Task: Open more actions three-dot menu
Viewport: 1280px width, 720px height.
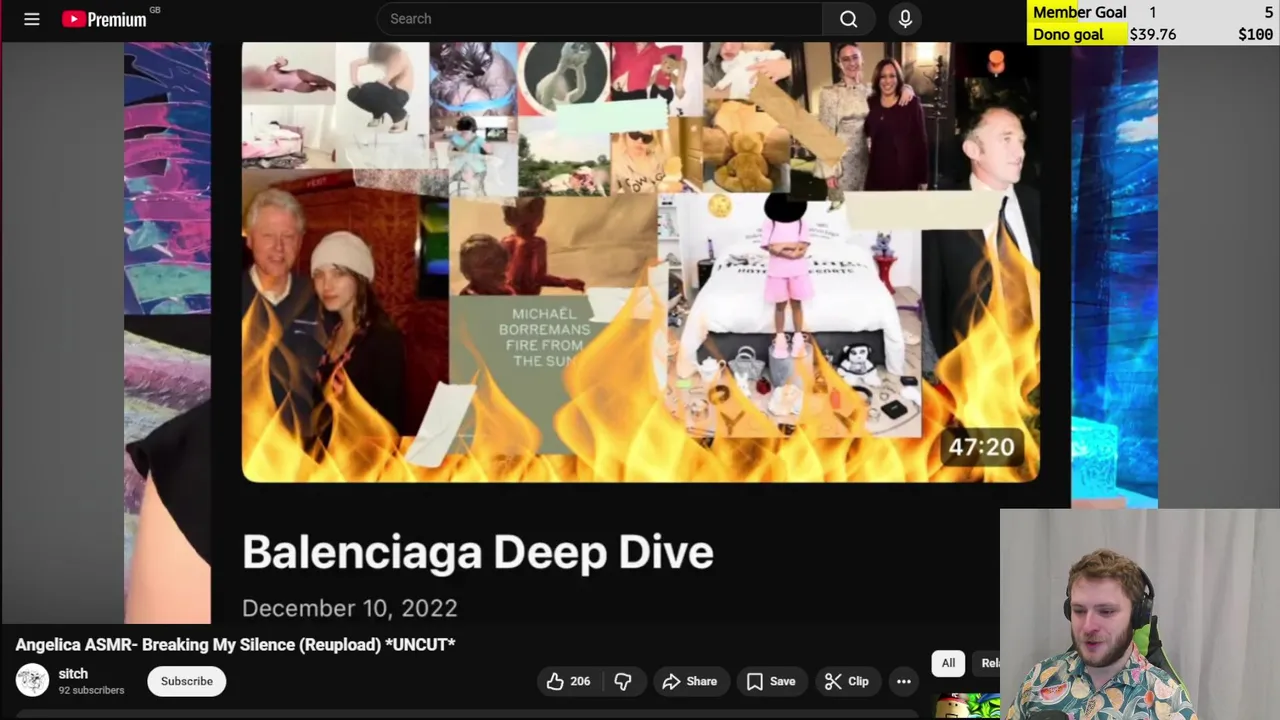Action: click(903, 681)
